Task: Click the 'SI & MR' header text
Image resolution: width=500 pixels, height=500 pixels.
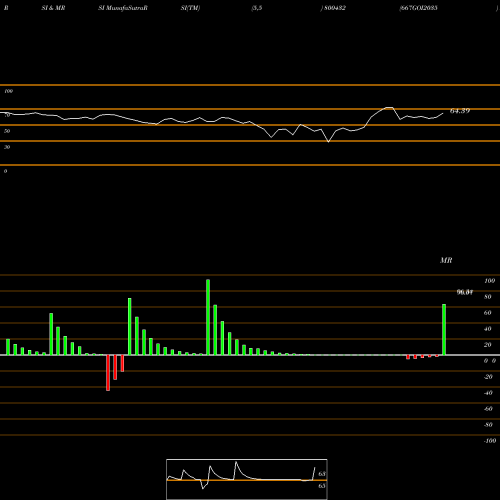Action: (53, 8)
